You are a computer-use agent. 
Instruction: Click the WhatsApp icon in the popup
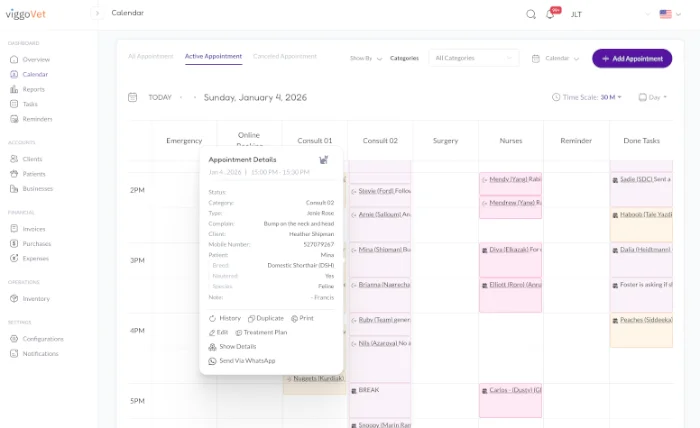(212, 361)
